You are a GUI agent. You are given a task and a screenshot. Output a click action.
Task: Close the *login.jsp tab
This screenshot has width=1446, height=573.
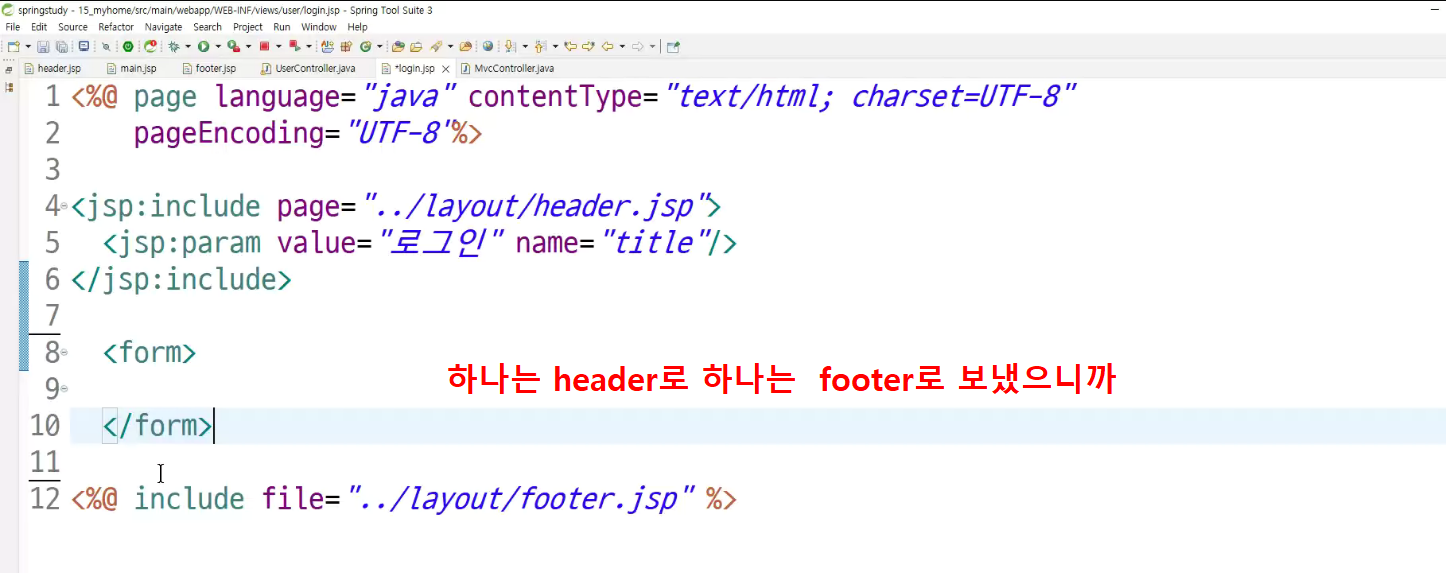[x=444, y=68]
